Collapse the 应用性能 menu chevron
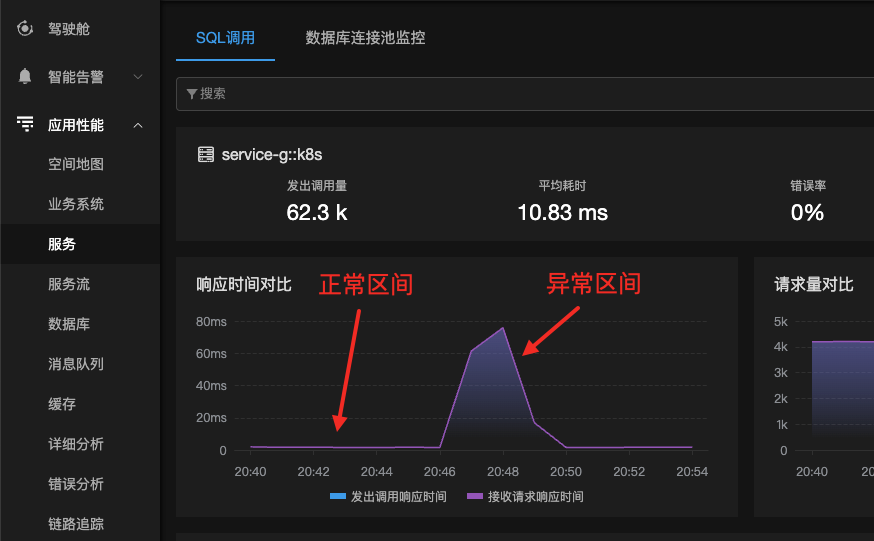The image size is (874, 541). coord(138,125)
